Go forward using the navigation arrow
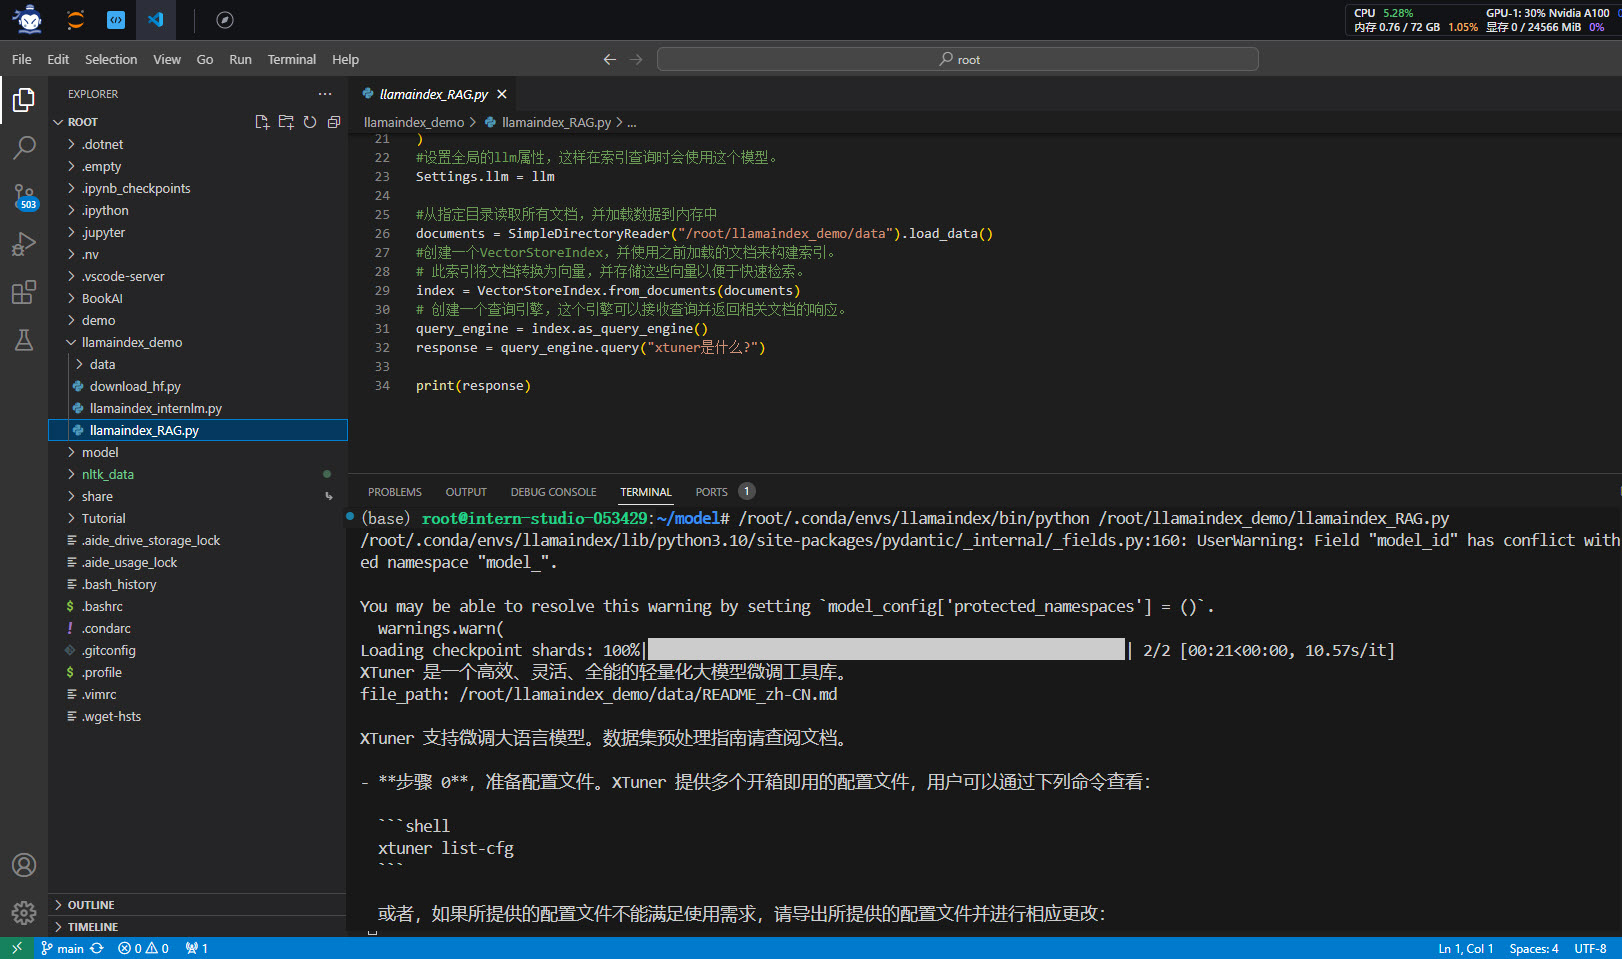The image size is (1622, 959). pos(636,60)
